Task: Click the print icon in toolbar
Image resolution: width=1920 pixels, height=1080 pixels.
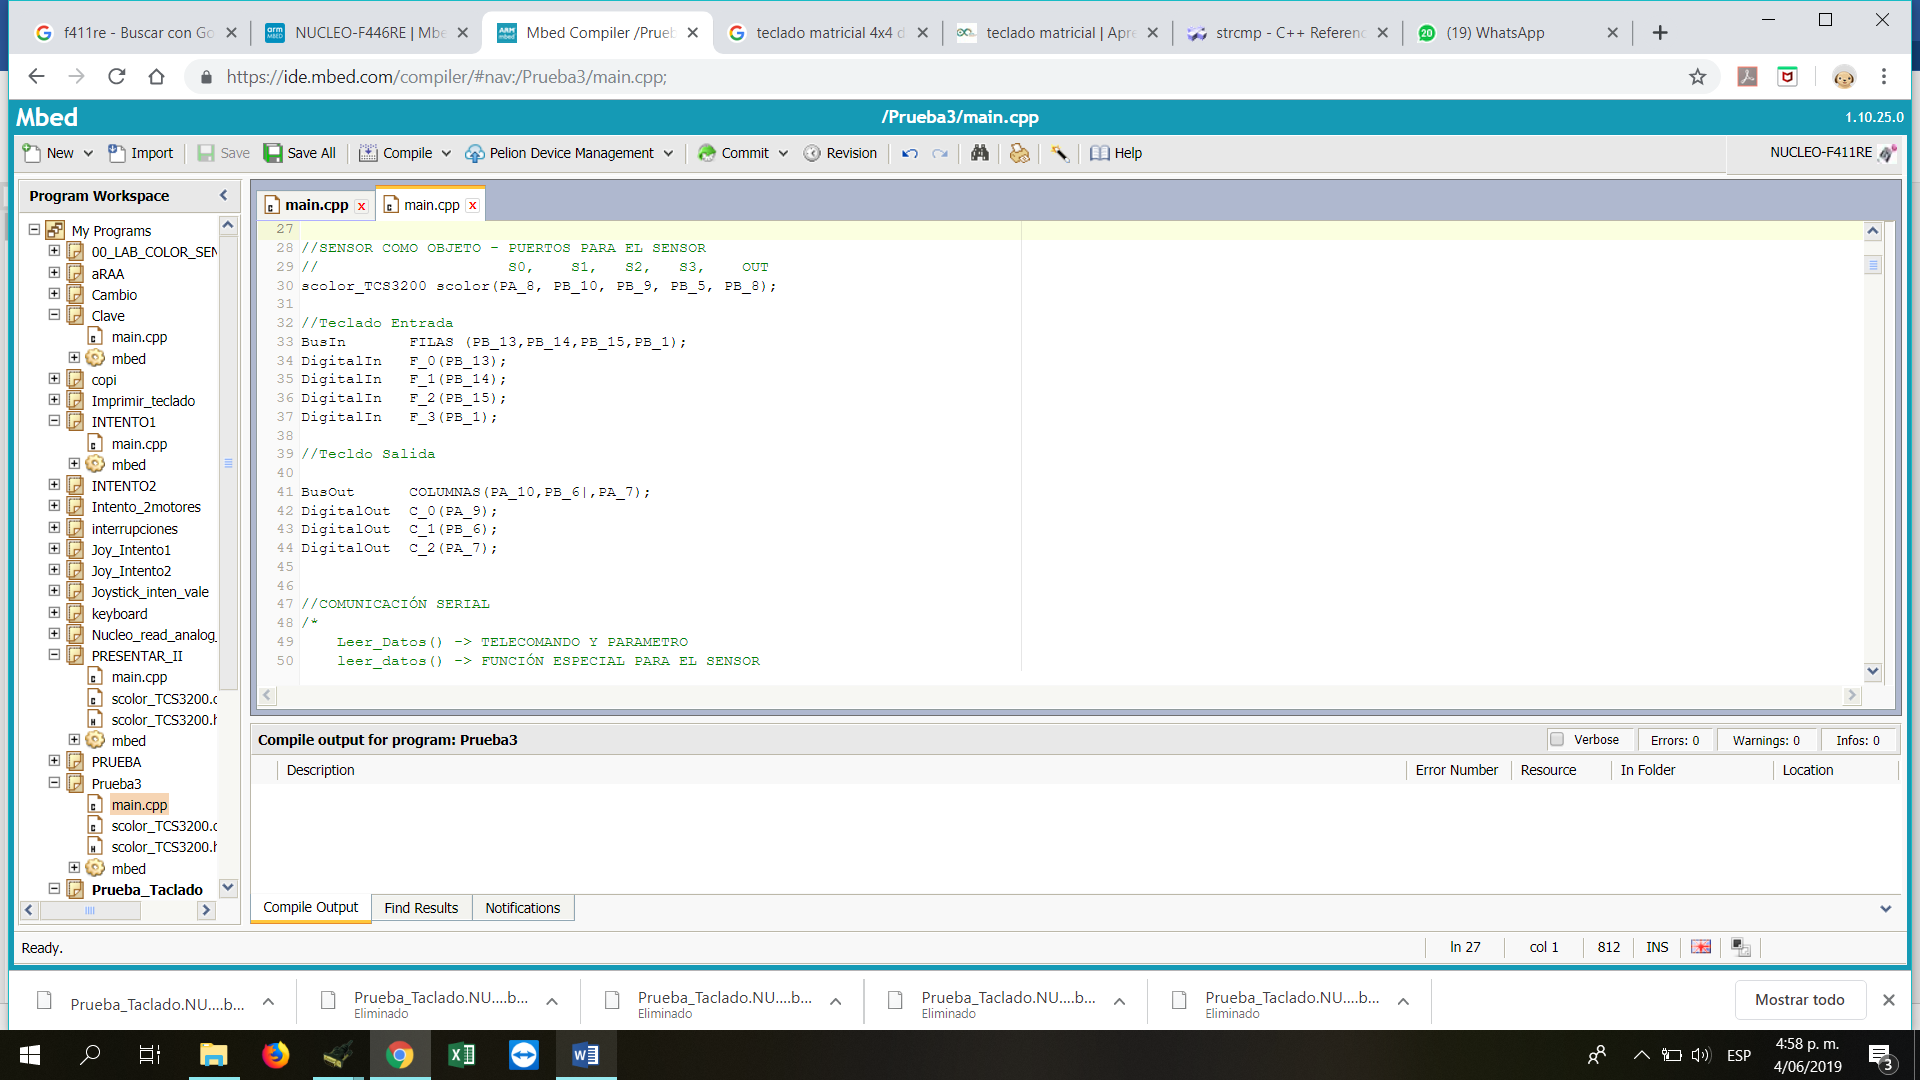Action: click(1019, 153)
